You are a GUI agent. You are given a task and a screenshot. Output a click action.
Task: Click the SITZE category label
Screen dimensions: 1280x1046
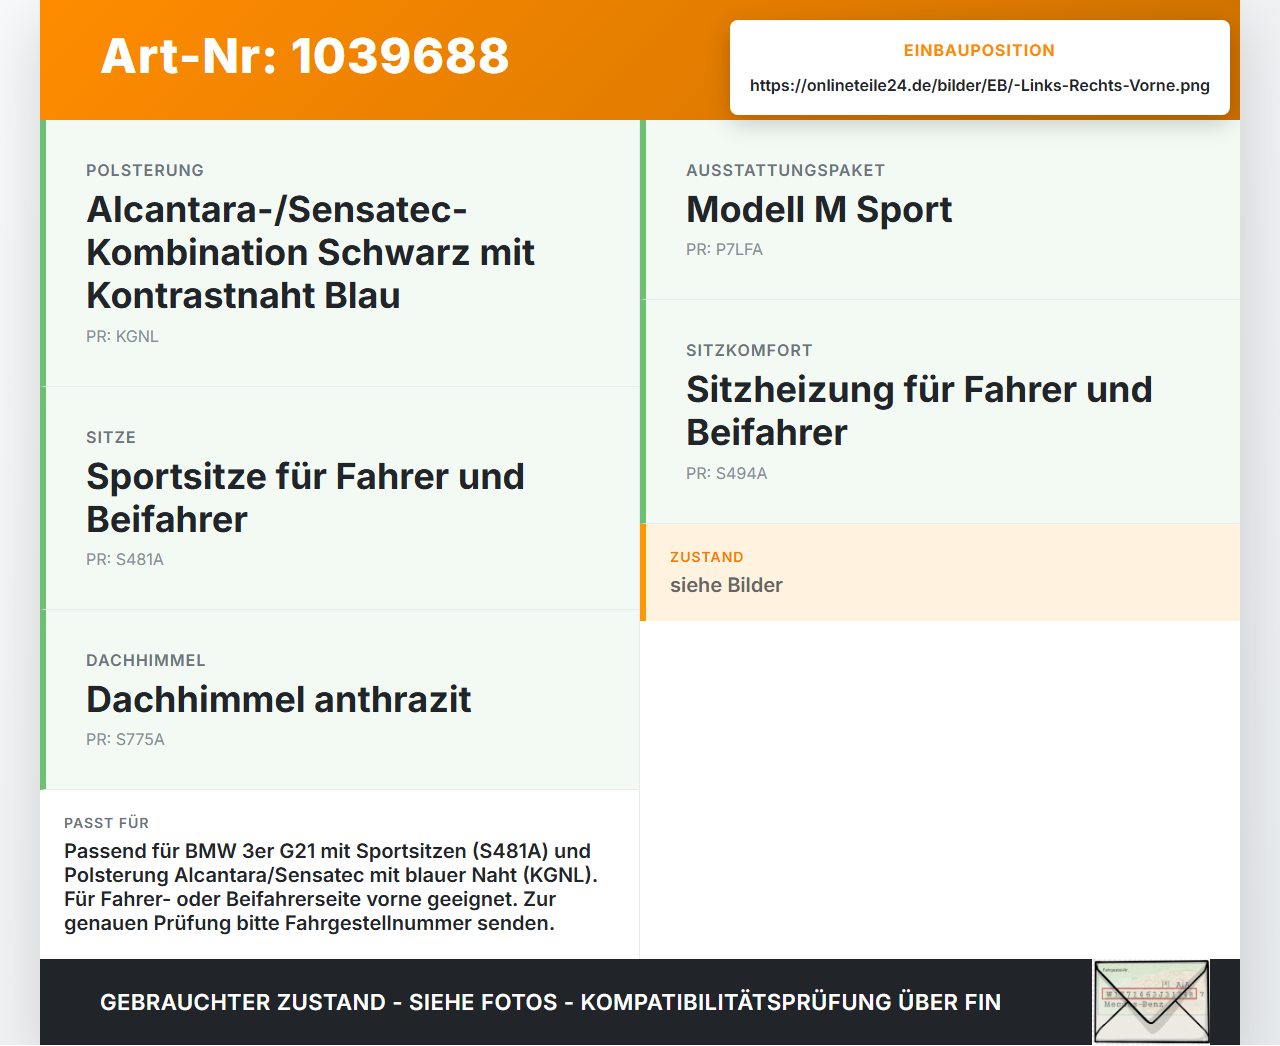coord(111,438)
